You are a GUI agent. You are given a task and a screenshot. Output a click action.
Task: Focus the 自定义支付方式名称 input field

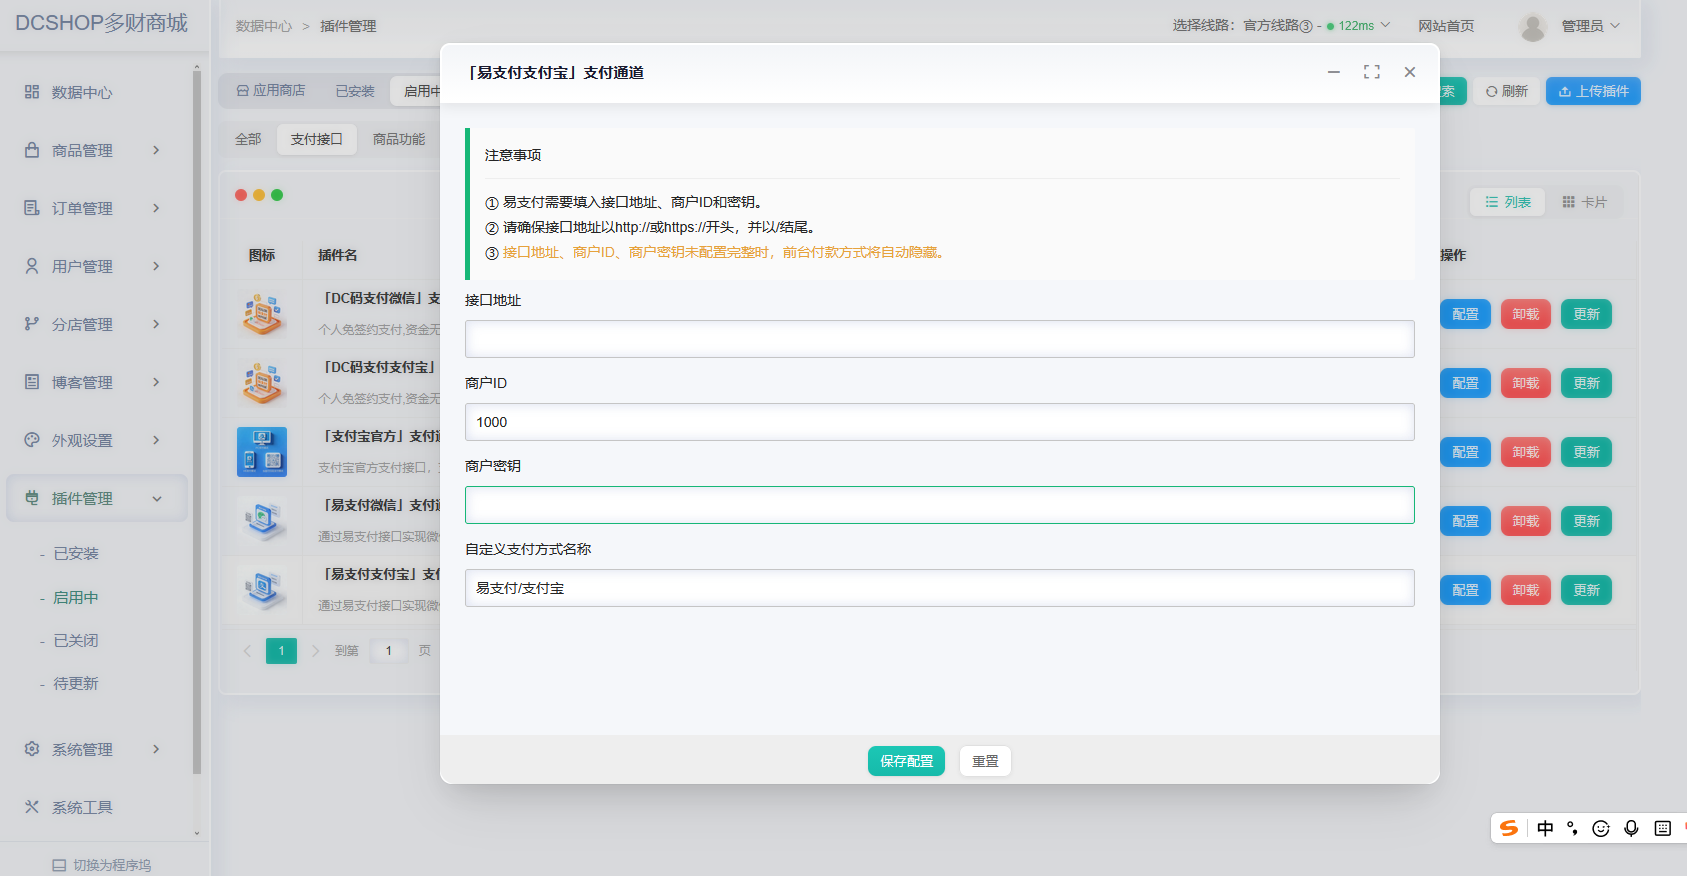(x=940, y=588)
